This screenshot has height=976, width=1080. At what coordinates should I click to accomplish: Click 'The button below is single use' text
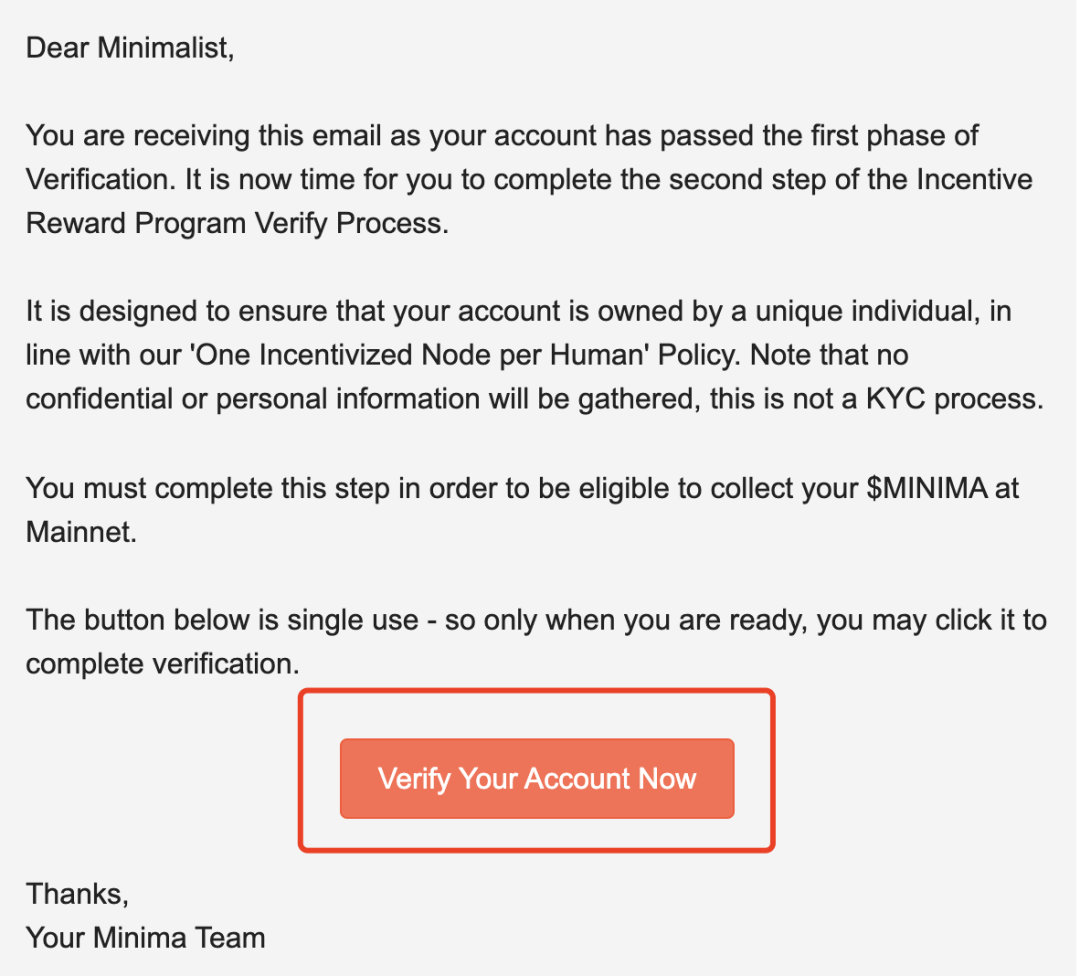222,620
